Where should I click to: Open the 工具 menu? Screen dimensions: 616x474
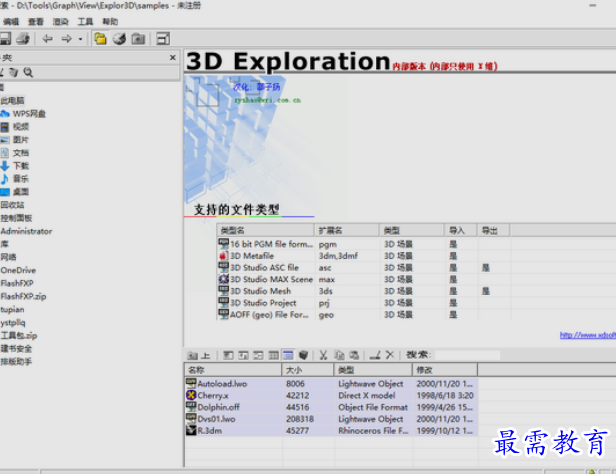(85, 22)
